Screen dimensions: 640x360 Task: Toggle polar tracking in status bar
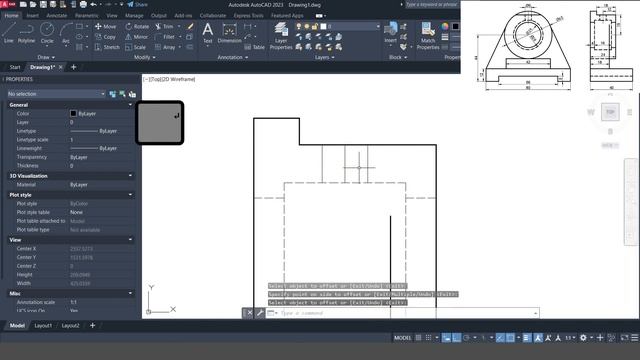point(466,338)
